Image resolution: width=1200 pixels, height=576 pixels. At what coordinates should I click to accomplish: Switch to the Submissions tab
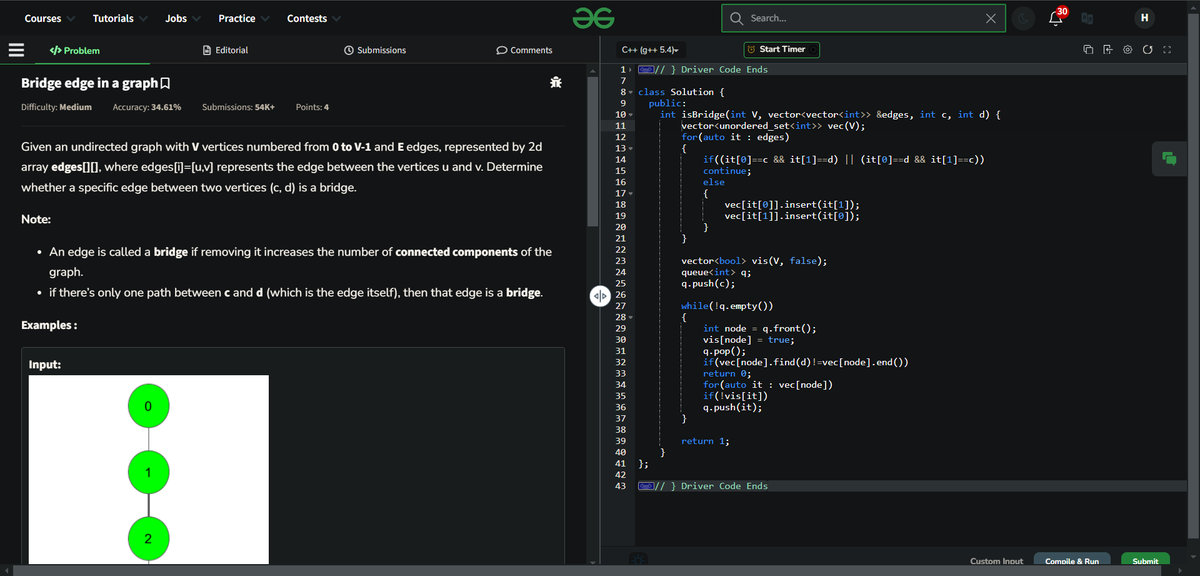(x=375, y=50)
